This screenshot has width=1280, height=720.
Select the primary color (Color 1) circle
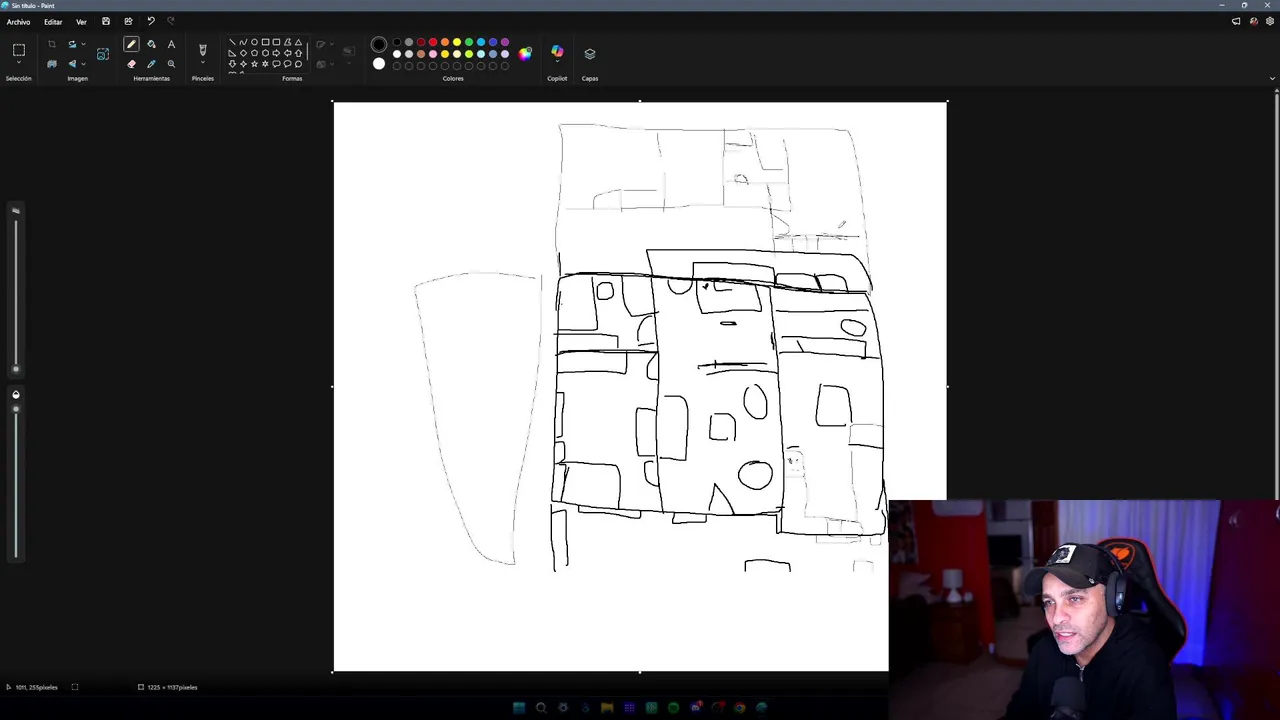tap(379, 44)
